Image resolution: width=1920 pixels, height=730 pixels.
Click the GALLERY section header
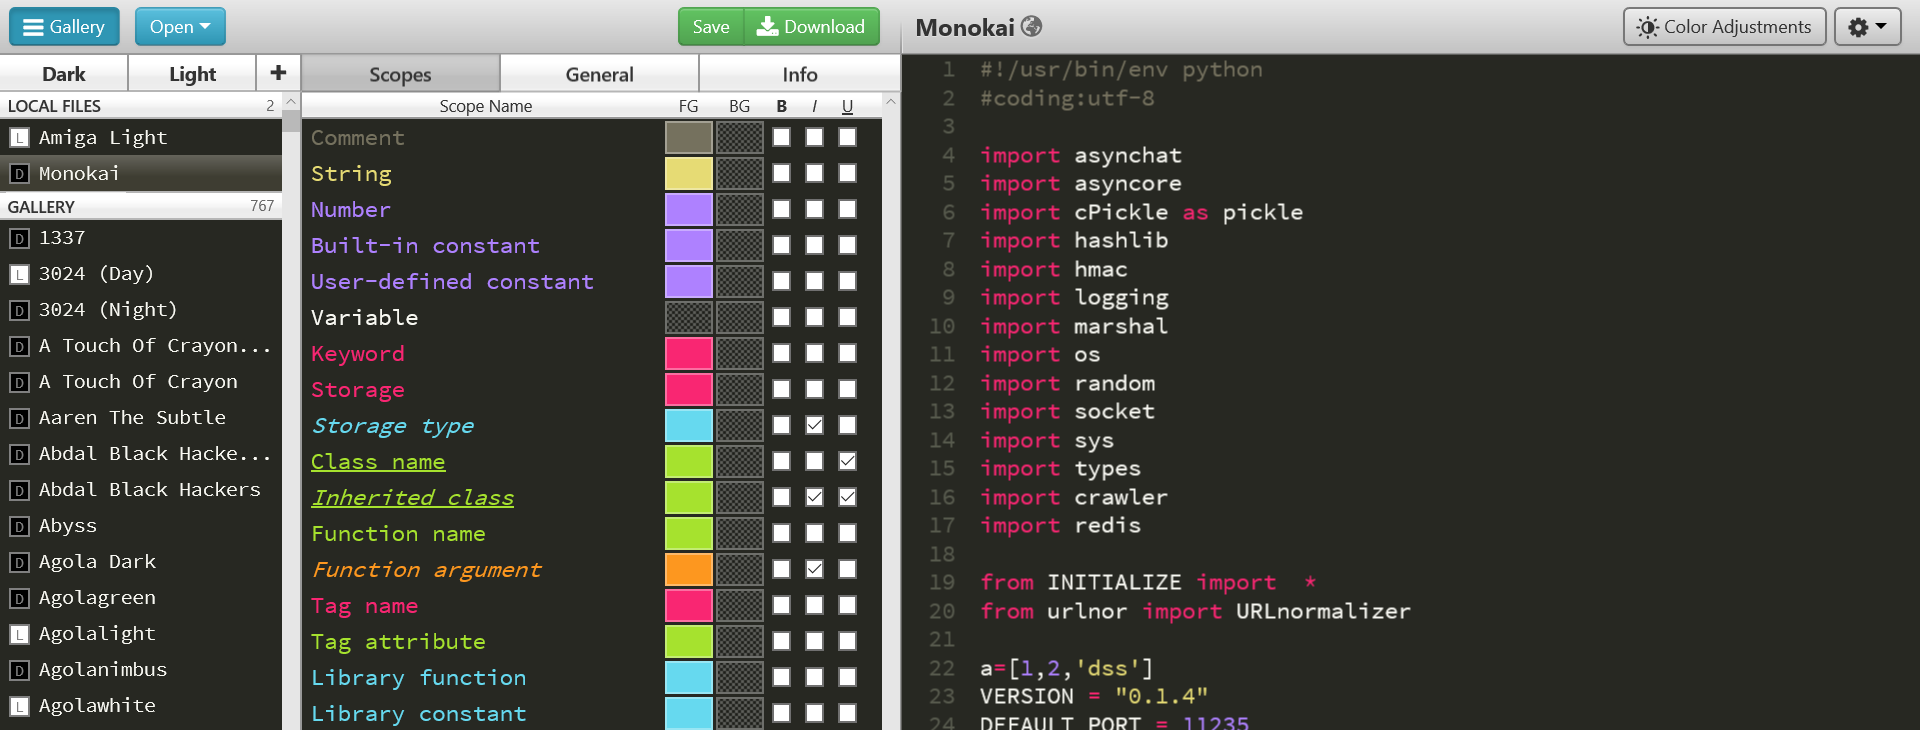tap(141, 206)
